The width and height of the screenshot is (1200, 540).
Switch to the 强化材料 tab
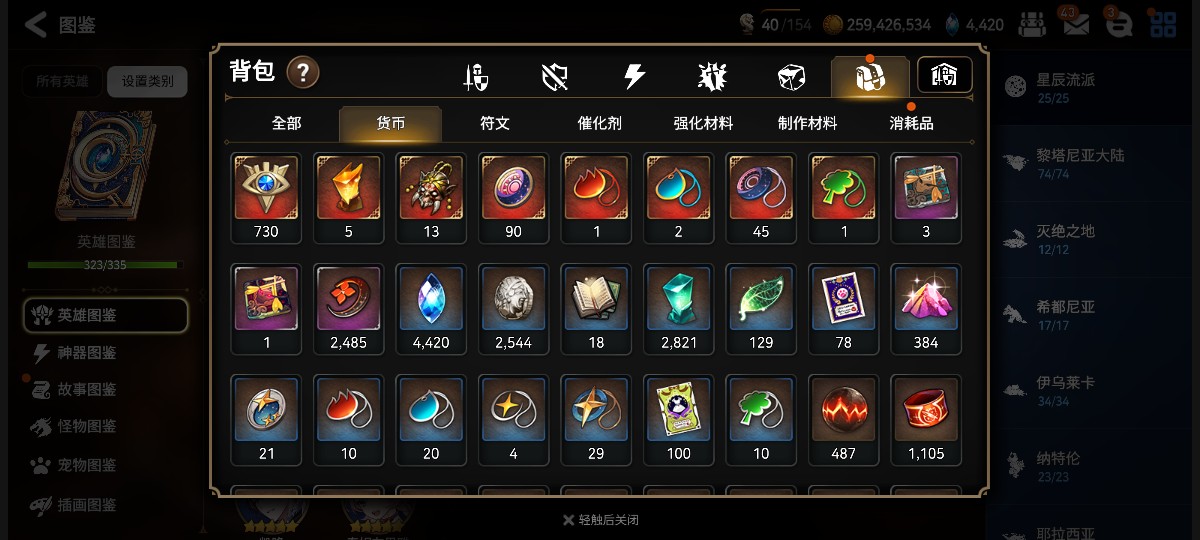click(703, 123)
